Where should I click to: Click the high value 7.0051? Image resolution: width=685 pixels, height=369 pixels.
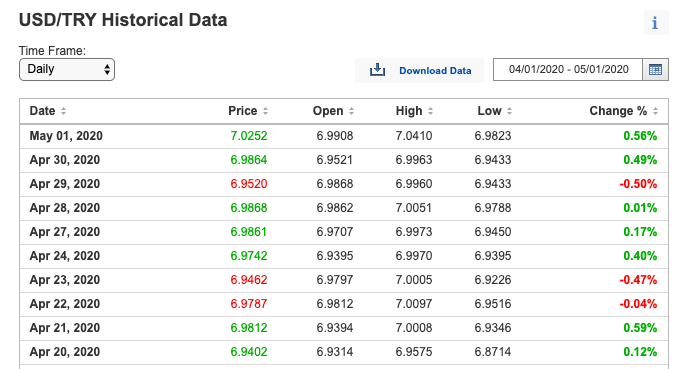[x=414, y=208]
